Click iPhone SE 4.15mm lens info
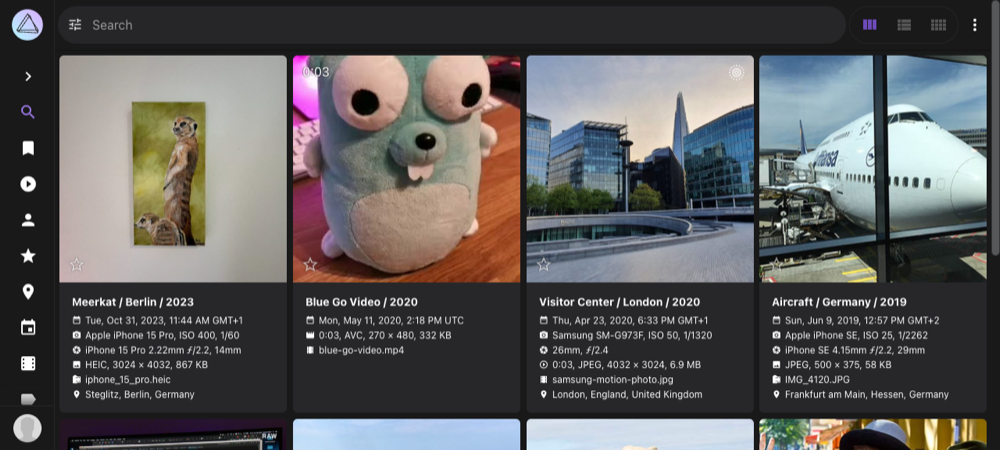1000x450 pixels. pos(855,350)
